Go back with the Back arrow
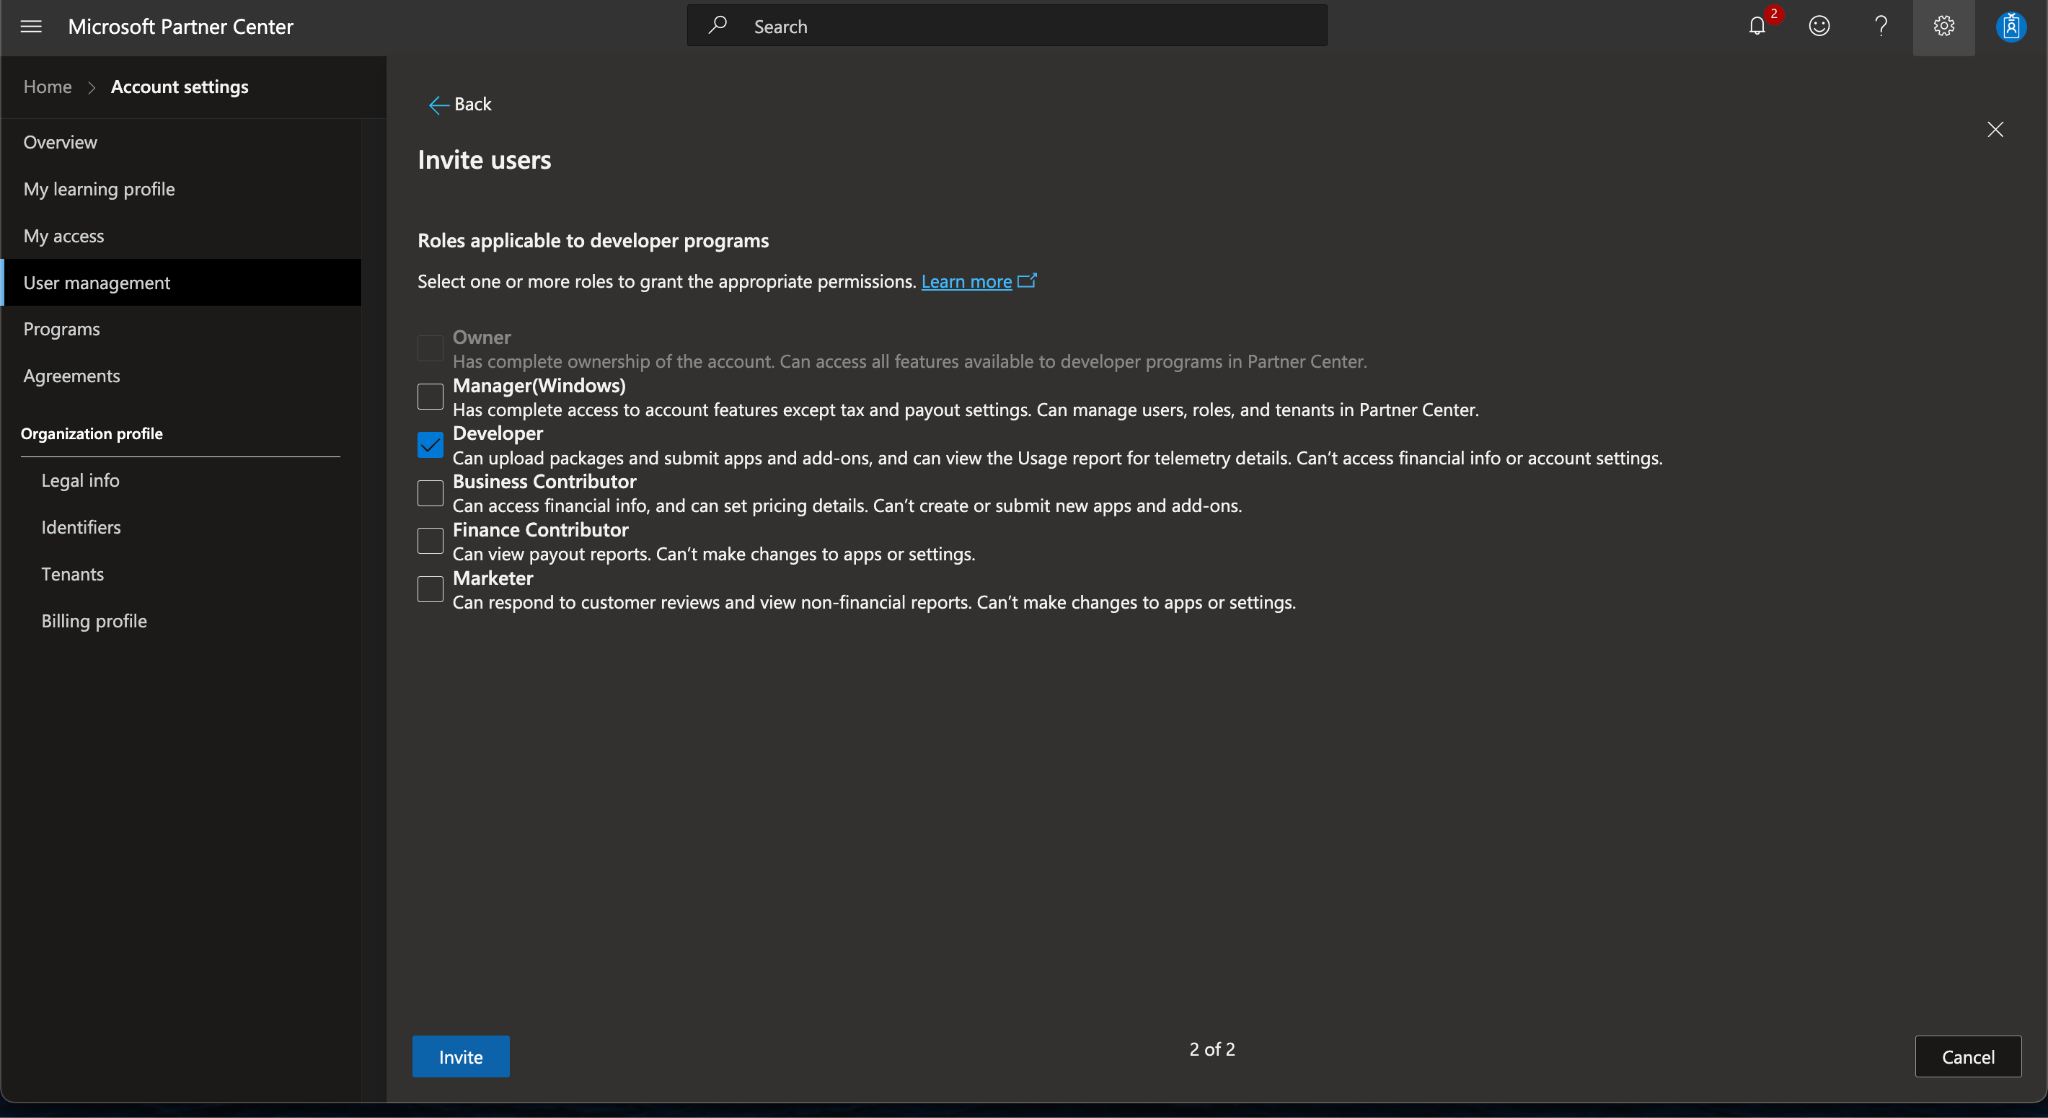 click(x=460, y=104)
